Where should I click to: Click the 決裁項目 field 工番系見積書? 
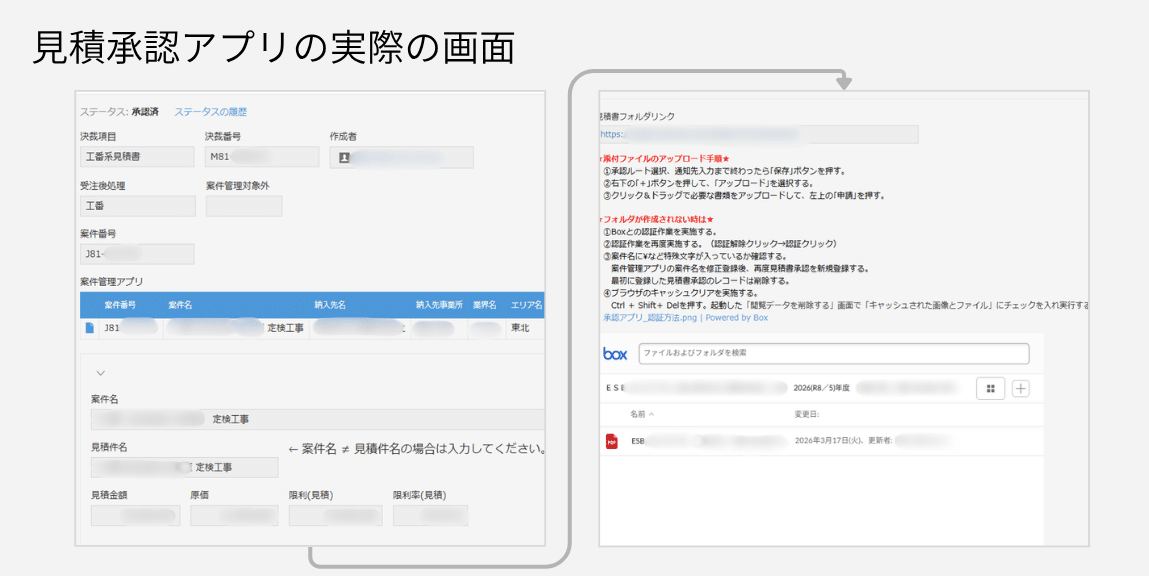[137, 157]
